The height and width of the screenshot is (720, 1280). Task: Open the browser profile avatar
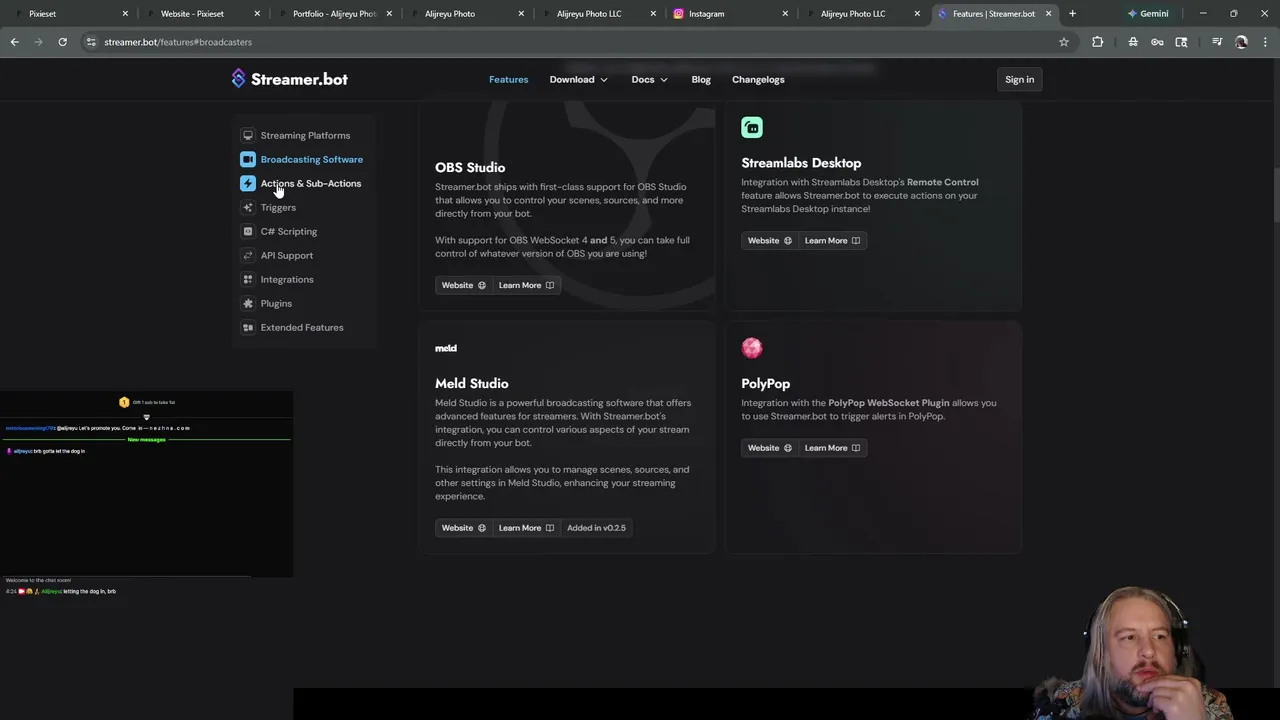(x=1241, y=42)
